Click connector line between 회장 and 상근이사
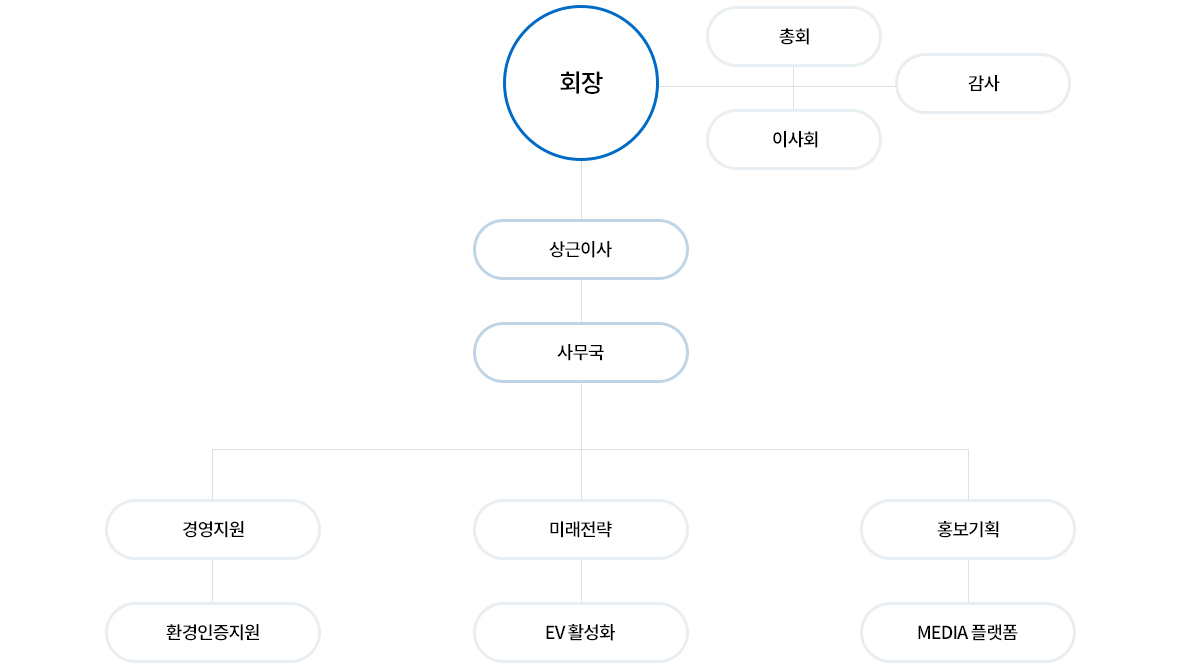Viewport: 1180px width, 669px height. coord(581,190)
